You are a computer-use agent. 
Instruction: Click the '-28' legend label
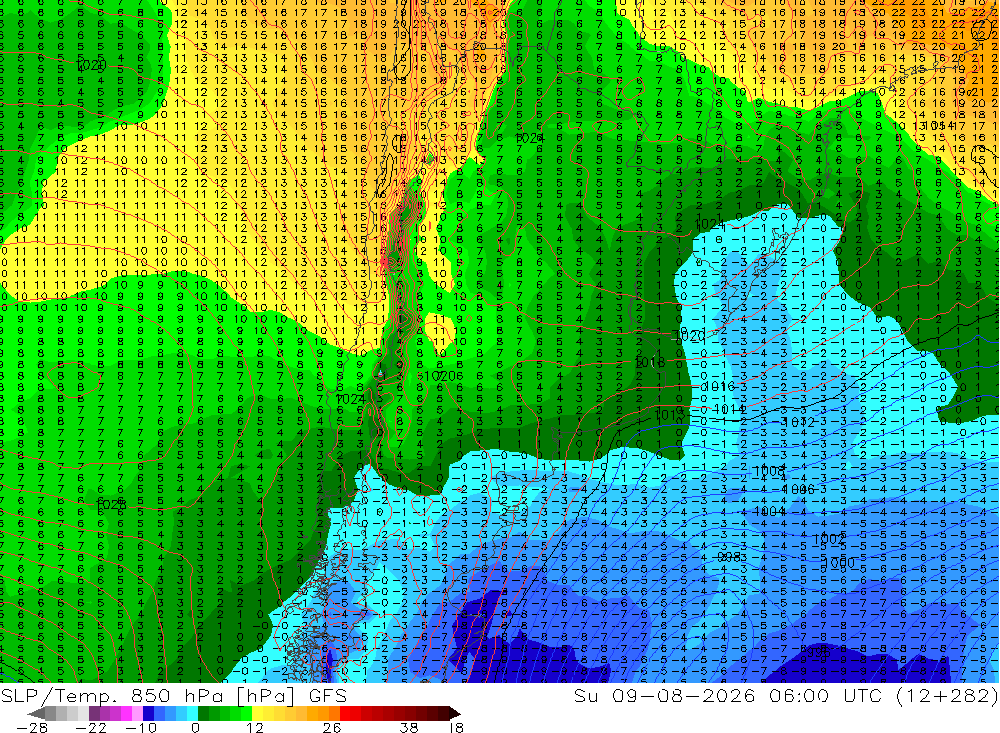click(x=32, y=727)
